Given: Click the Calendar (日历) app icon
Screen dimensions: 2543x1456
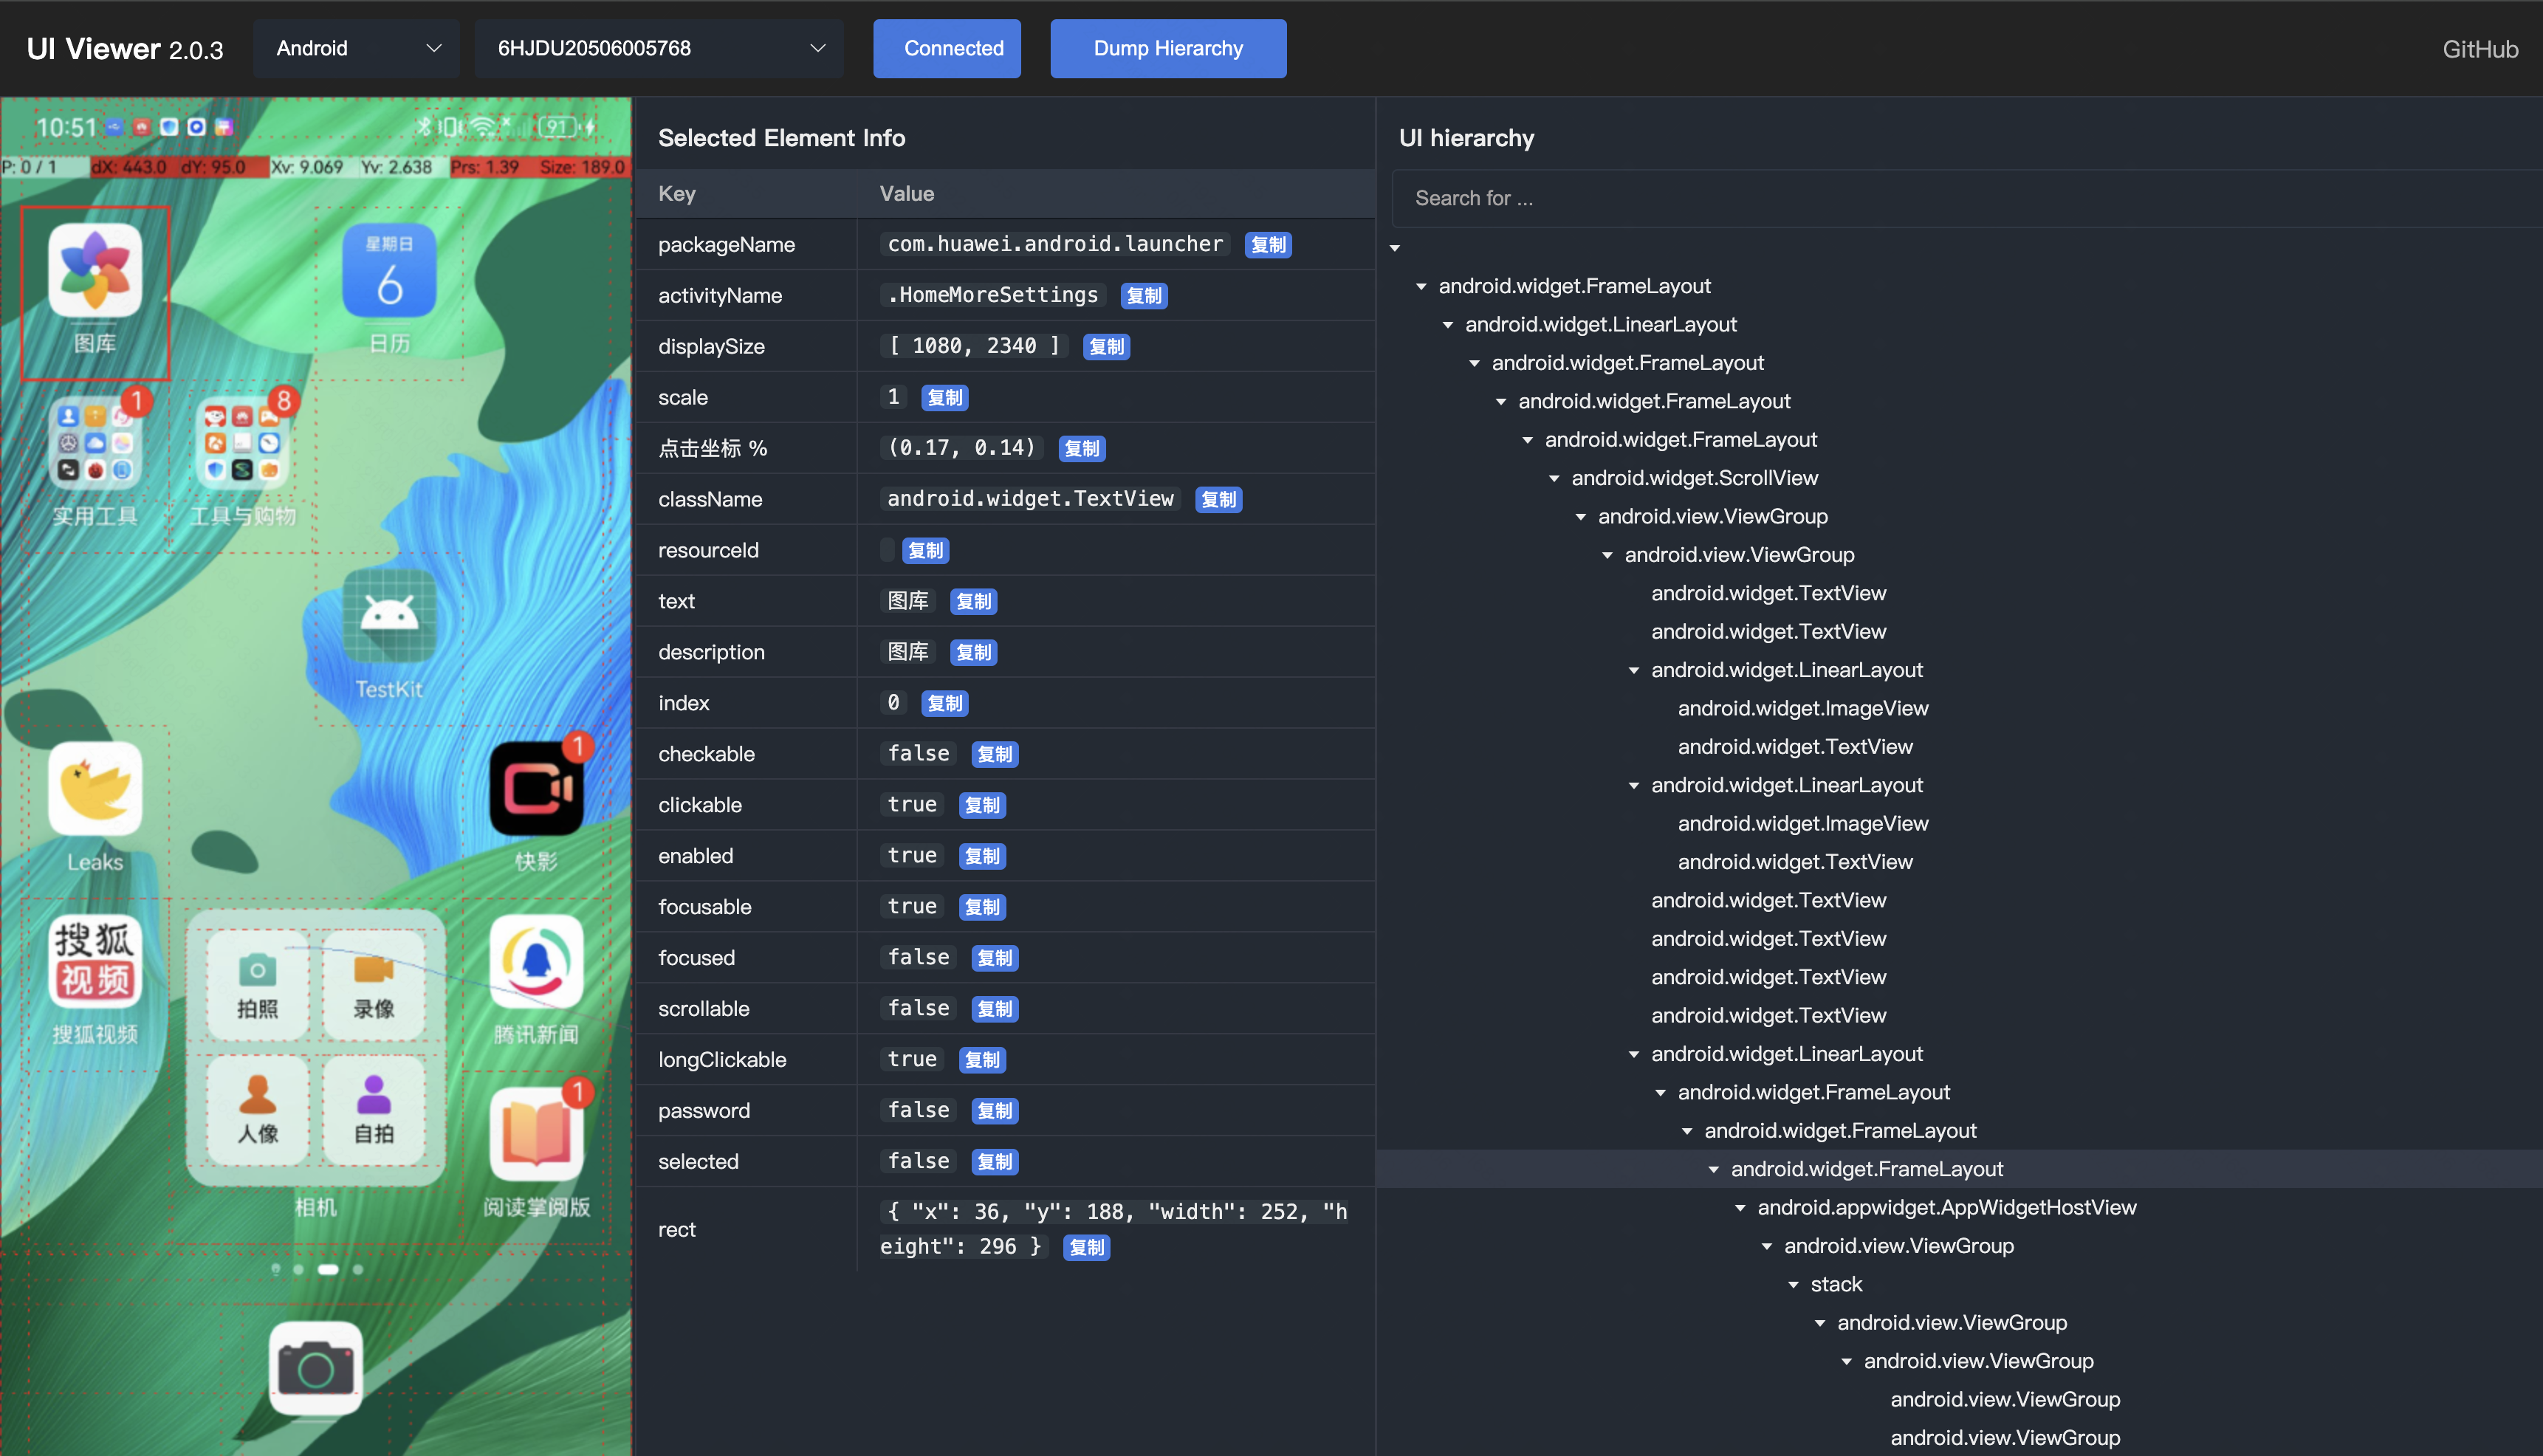Looking at the screenshot, I should coord(389,271).
